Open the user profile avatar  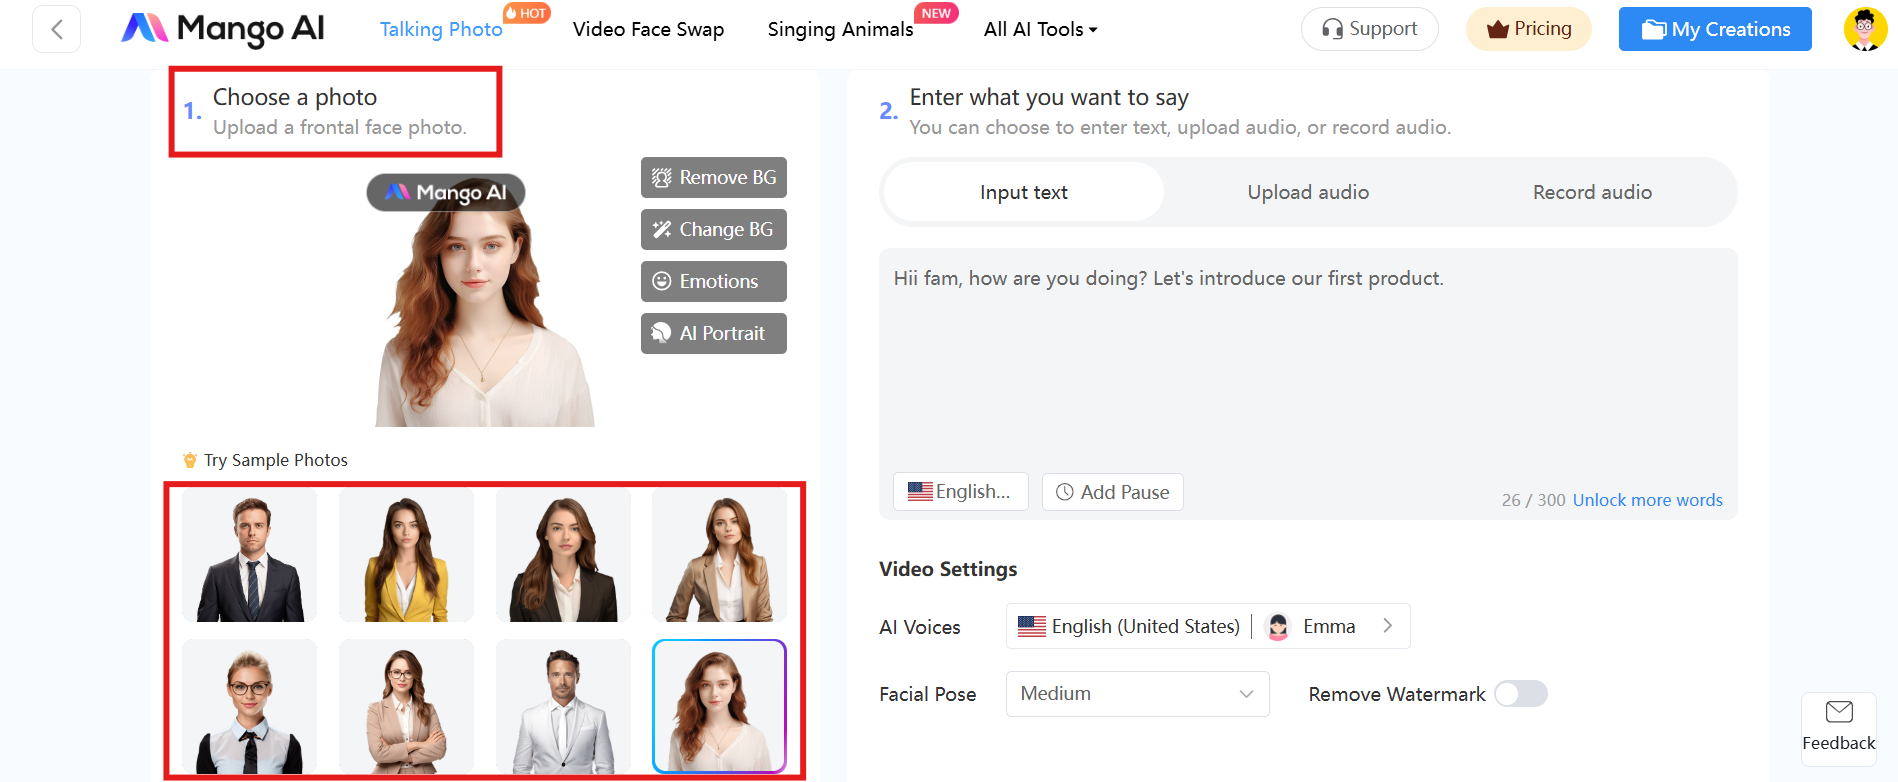[x=1865, y=29]
